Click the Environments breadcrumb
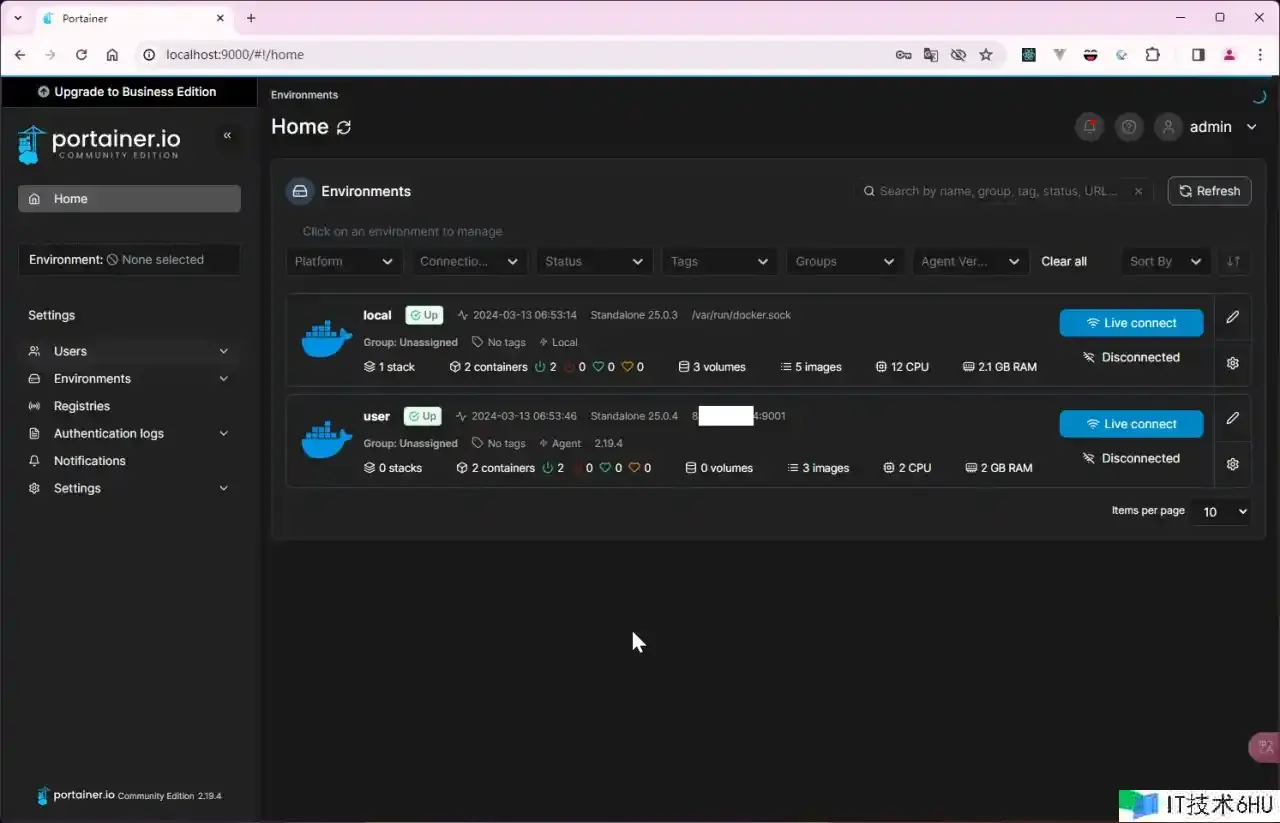Image resolution: width=1280 pixels, height=823 pixels. pyautogui.click(x=304, y=95)
